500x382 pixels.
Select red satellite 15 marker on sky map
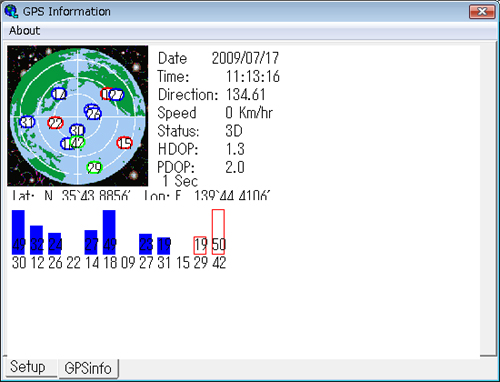(125, 143)
